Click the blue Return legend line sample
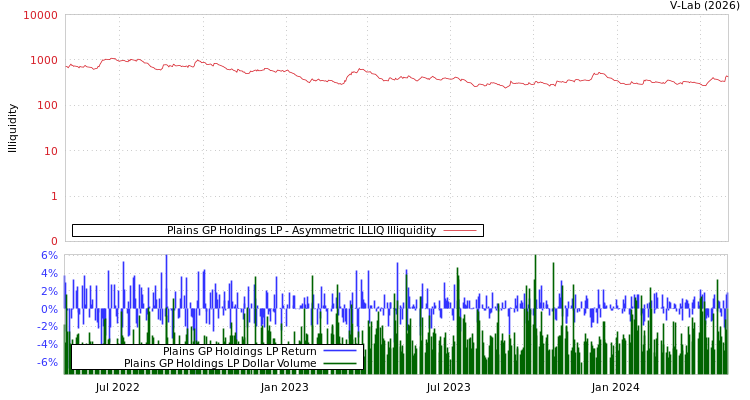 [339, 352]
